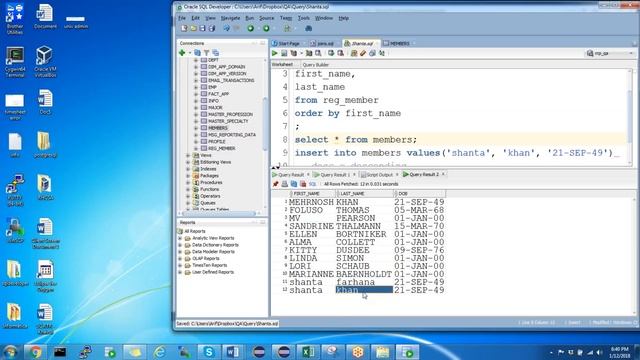Sort by the FIRST_NAME column header
Image resolution: width=640 pixels, height=360 pixels.
coord(312,193)
